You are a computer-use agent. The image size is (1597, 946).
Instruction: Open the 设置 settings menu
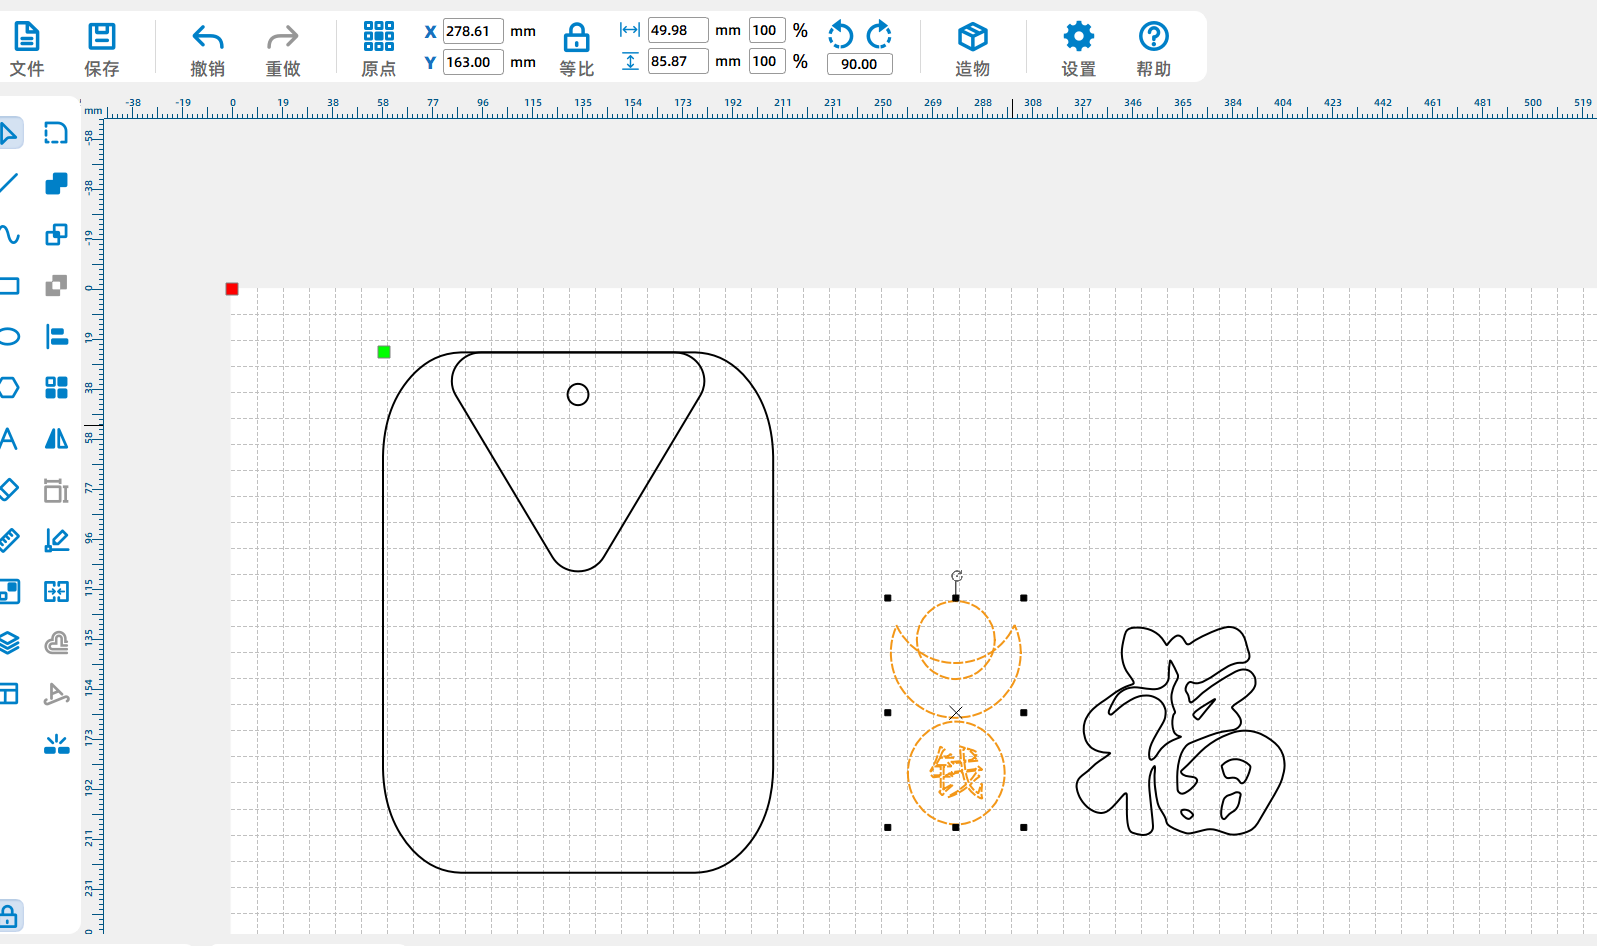pos(1078,49)
